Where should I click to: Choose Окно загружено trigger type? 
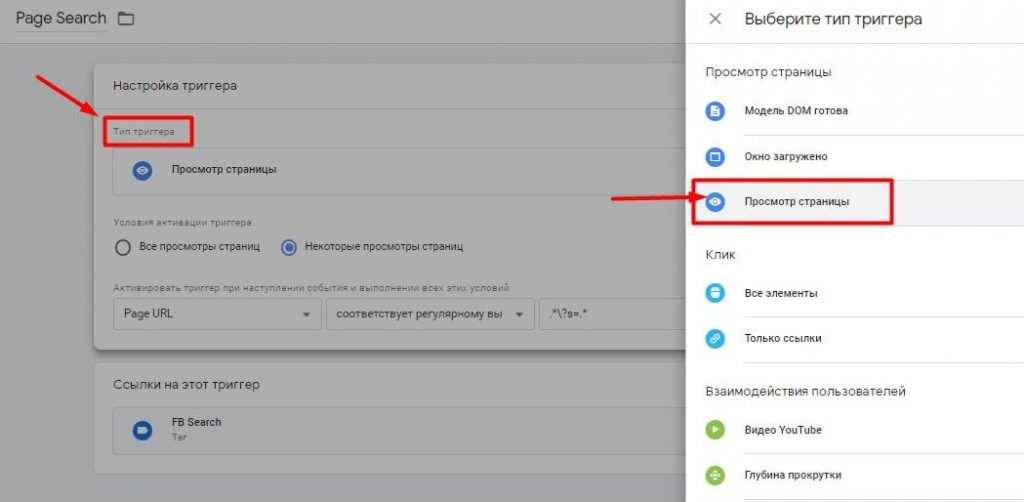pyautogui.click(x=786, y=157)
